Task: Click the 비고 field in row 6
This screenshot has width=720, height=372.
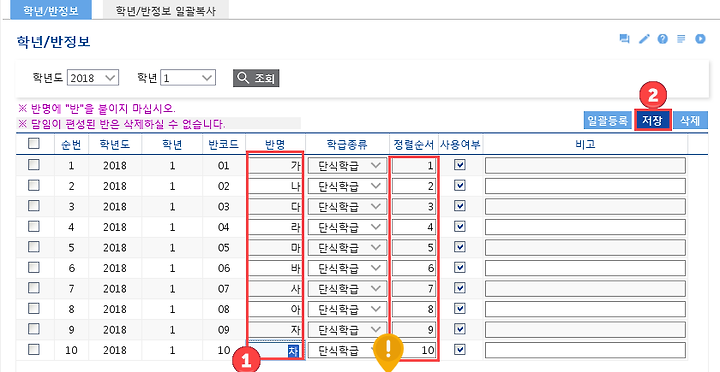Action: [x=585, y=268]
